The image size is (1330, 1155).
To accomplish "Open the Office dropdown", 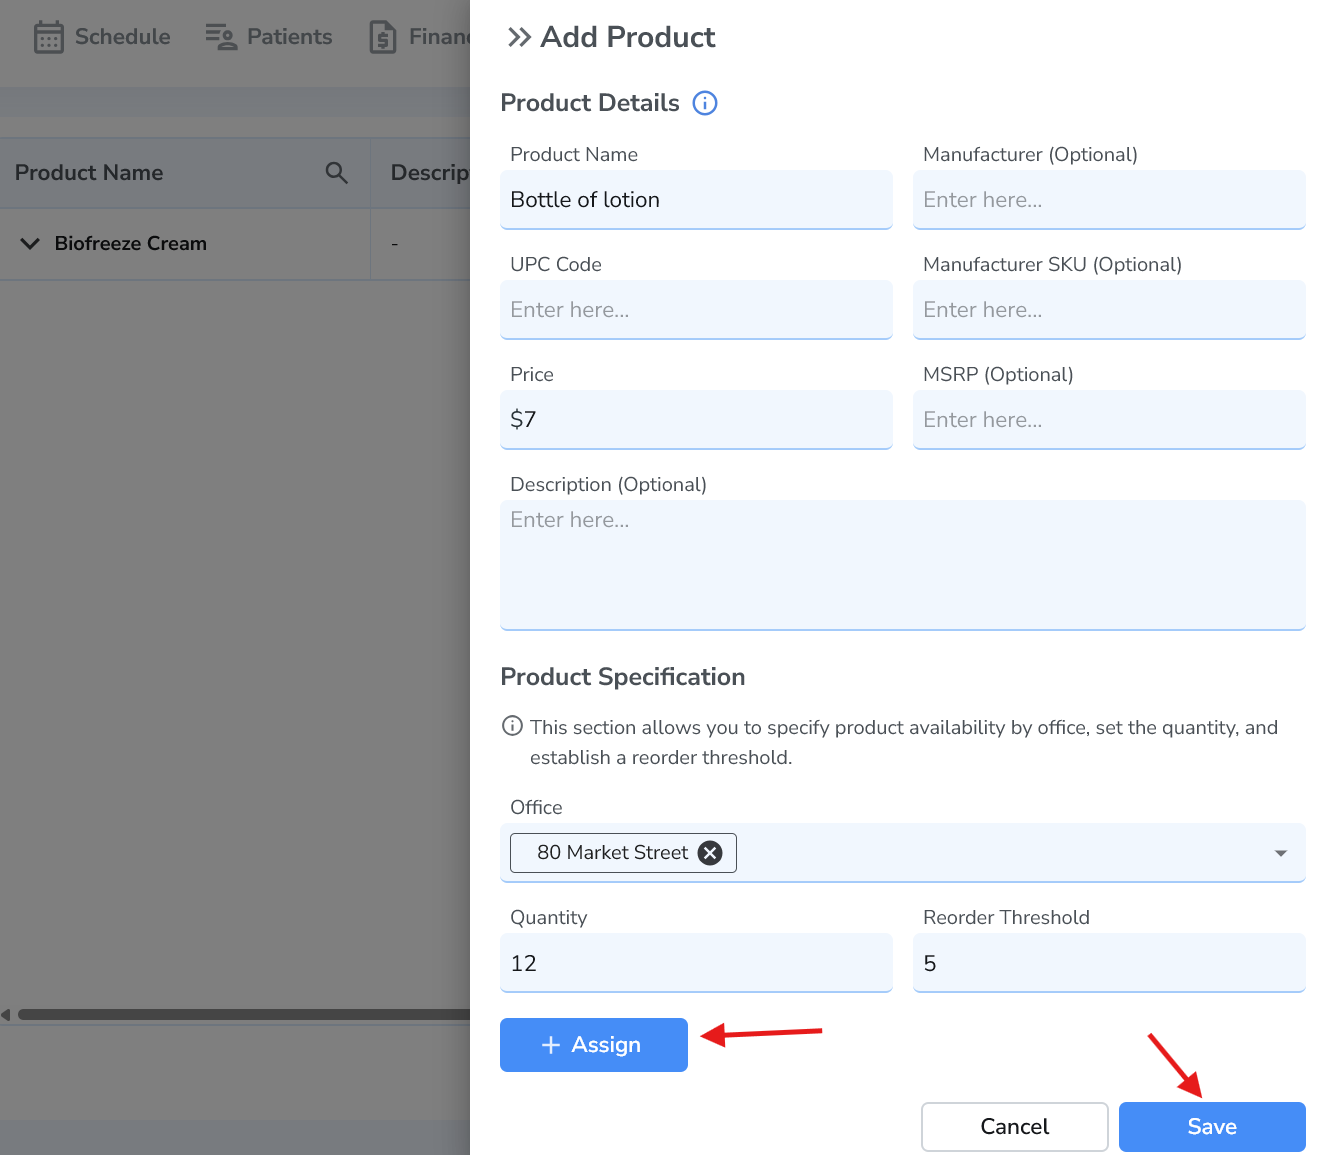I will 1280,852.
